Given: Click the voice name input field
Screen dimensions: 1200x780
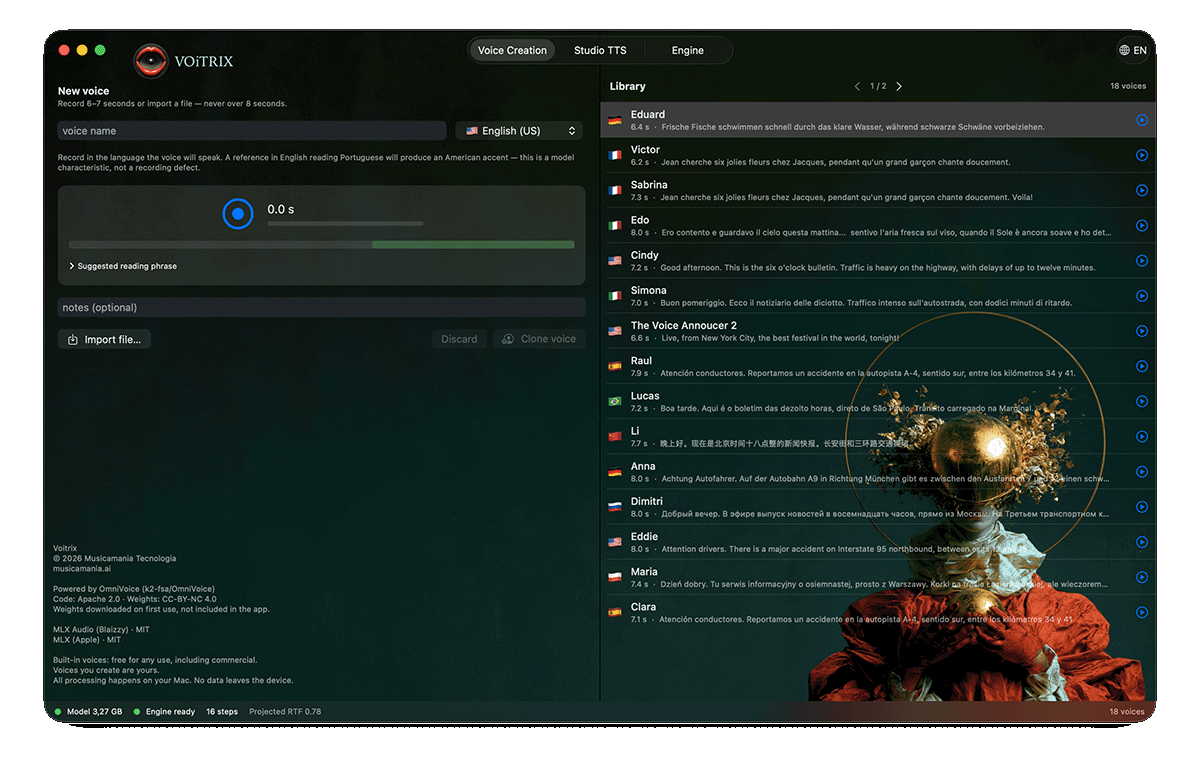Looking at the screenshot, I should click(x=252, y=131).
